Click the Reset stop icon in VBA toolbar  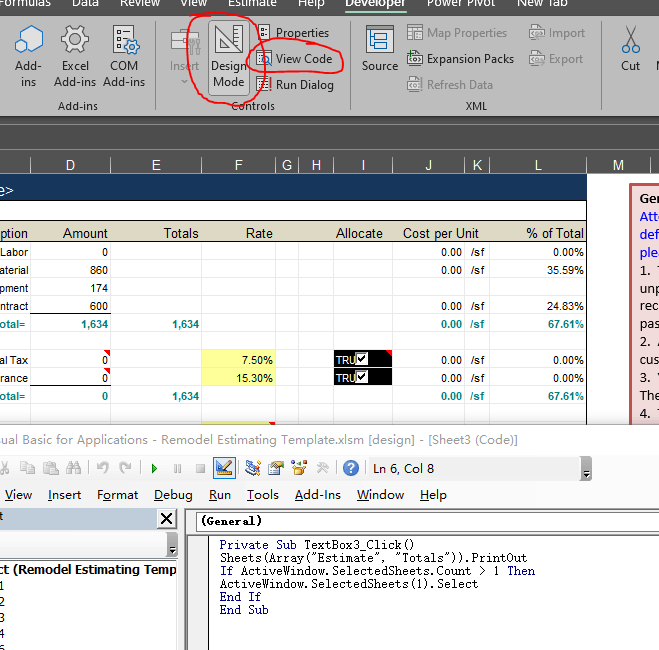200,468
